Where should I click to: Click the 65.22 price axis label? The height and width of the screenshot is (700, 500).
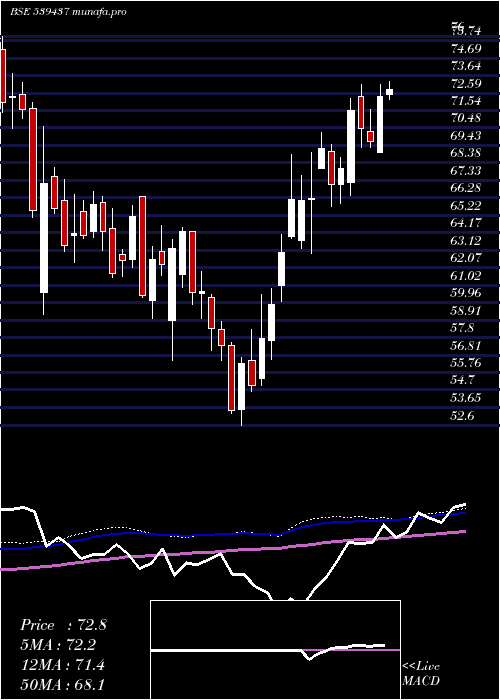[466, 206]
